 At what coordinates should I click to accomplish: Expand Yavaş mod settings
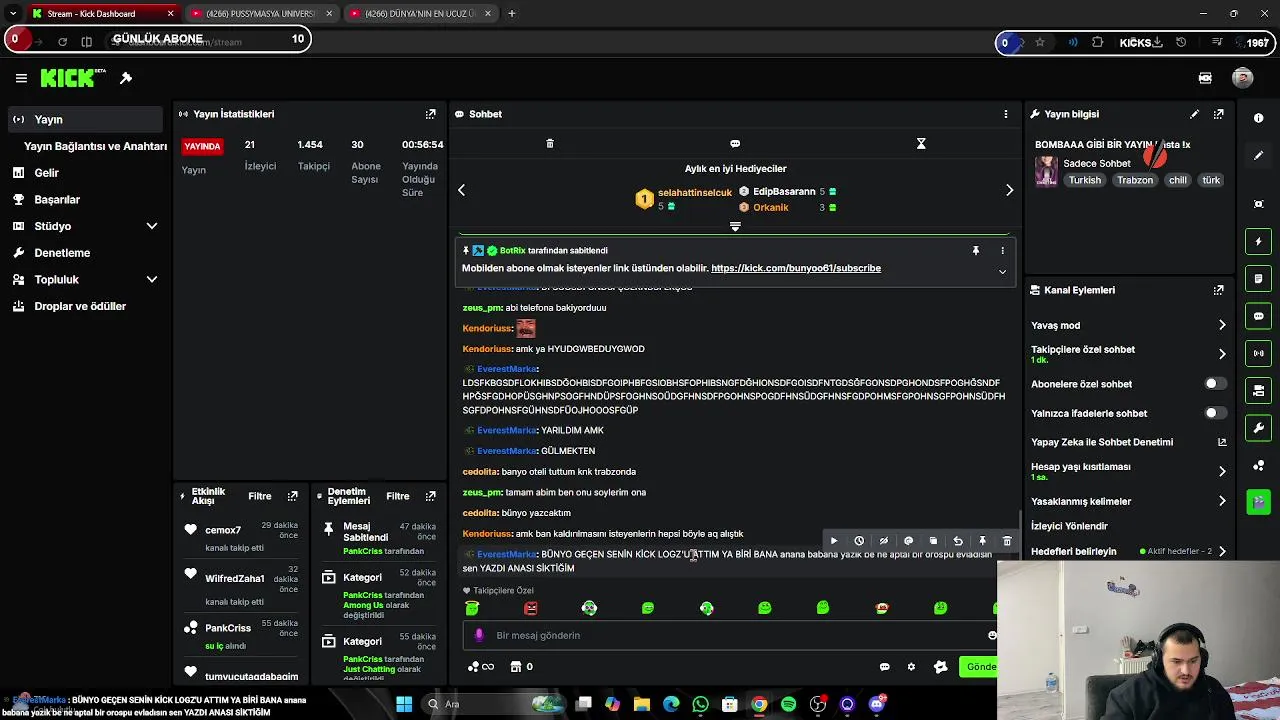pos(1222,325)
